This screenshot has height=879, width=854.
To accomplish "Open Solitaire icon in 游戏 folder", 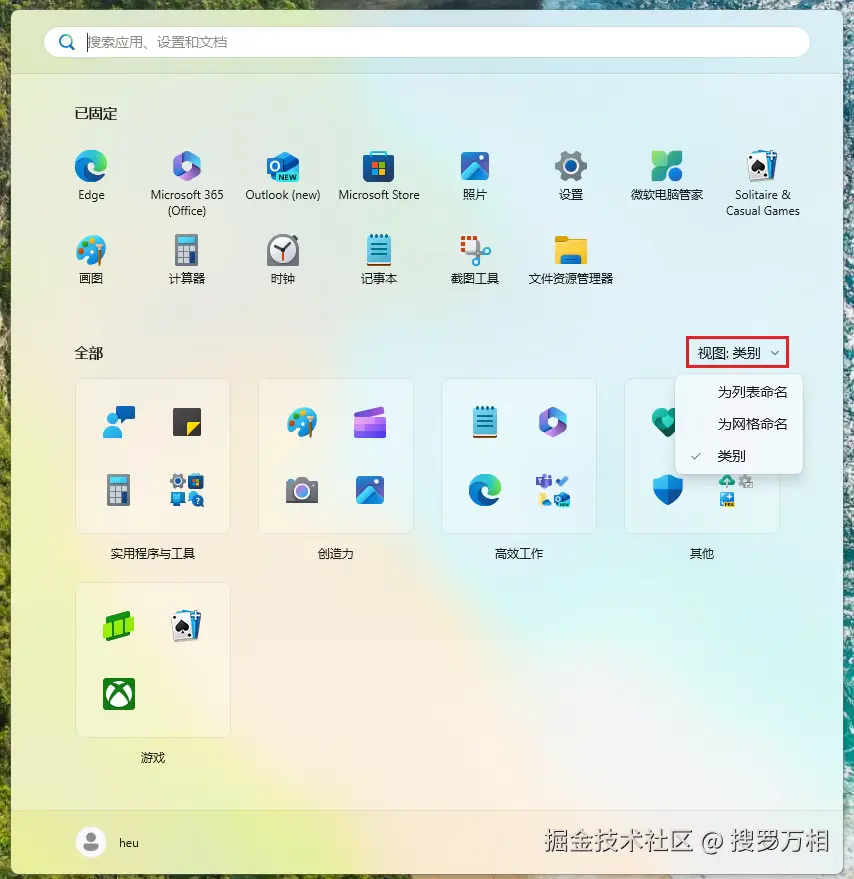I will [187, 626].
